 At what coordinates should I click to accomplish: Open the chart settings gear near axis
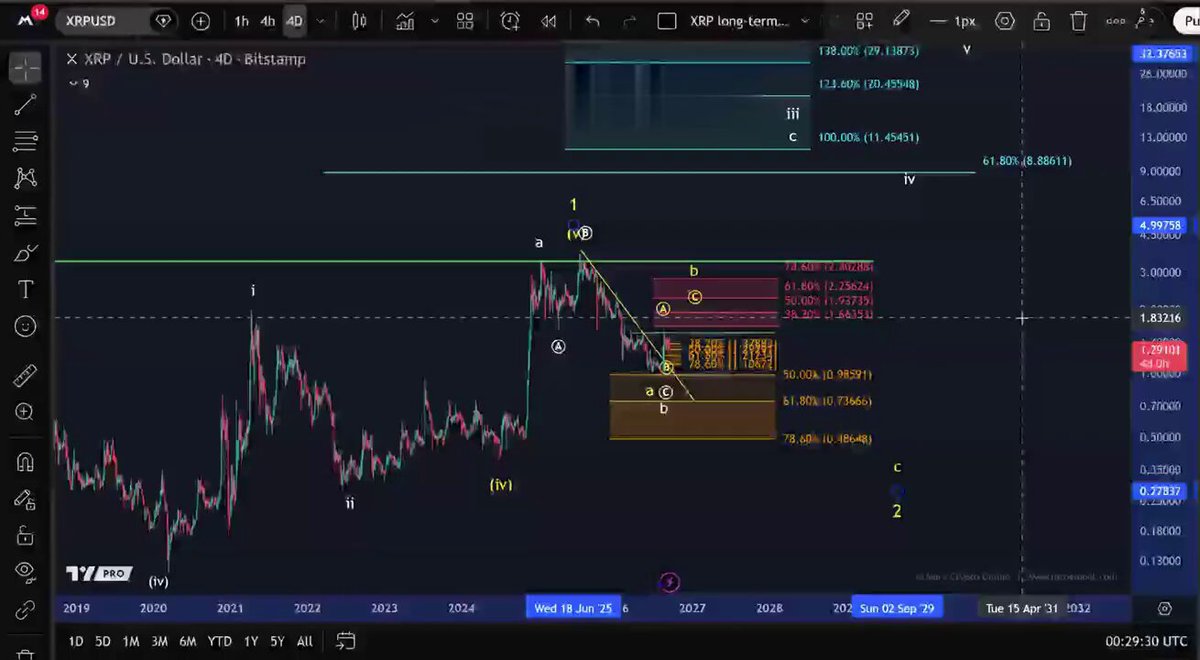tap(1165, 608)
